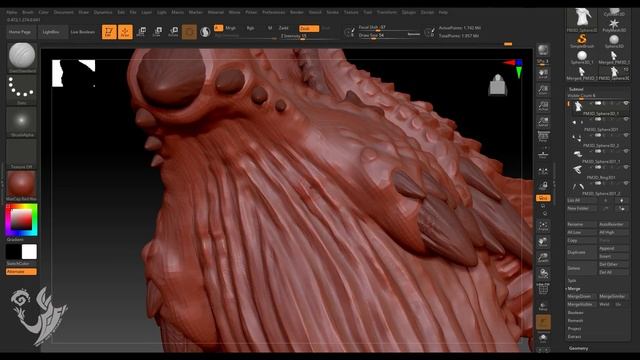Click the Actual size icon
640x360 pixels.
coord(543,106)
